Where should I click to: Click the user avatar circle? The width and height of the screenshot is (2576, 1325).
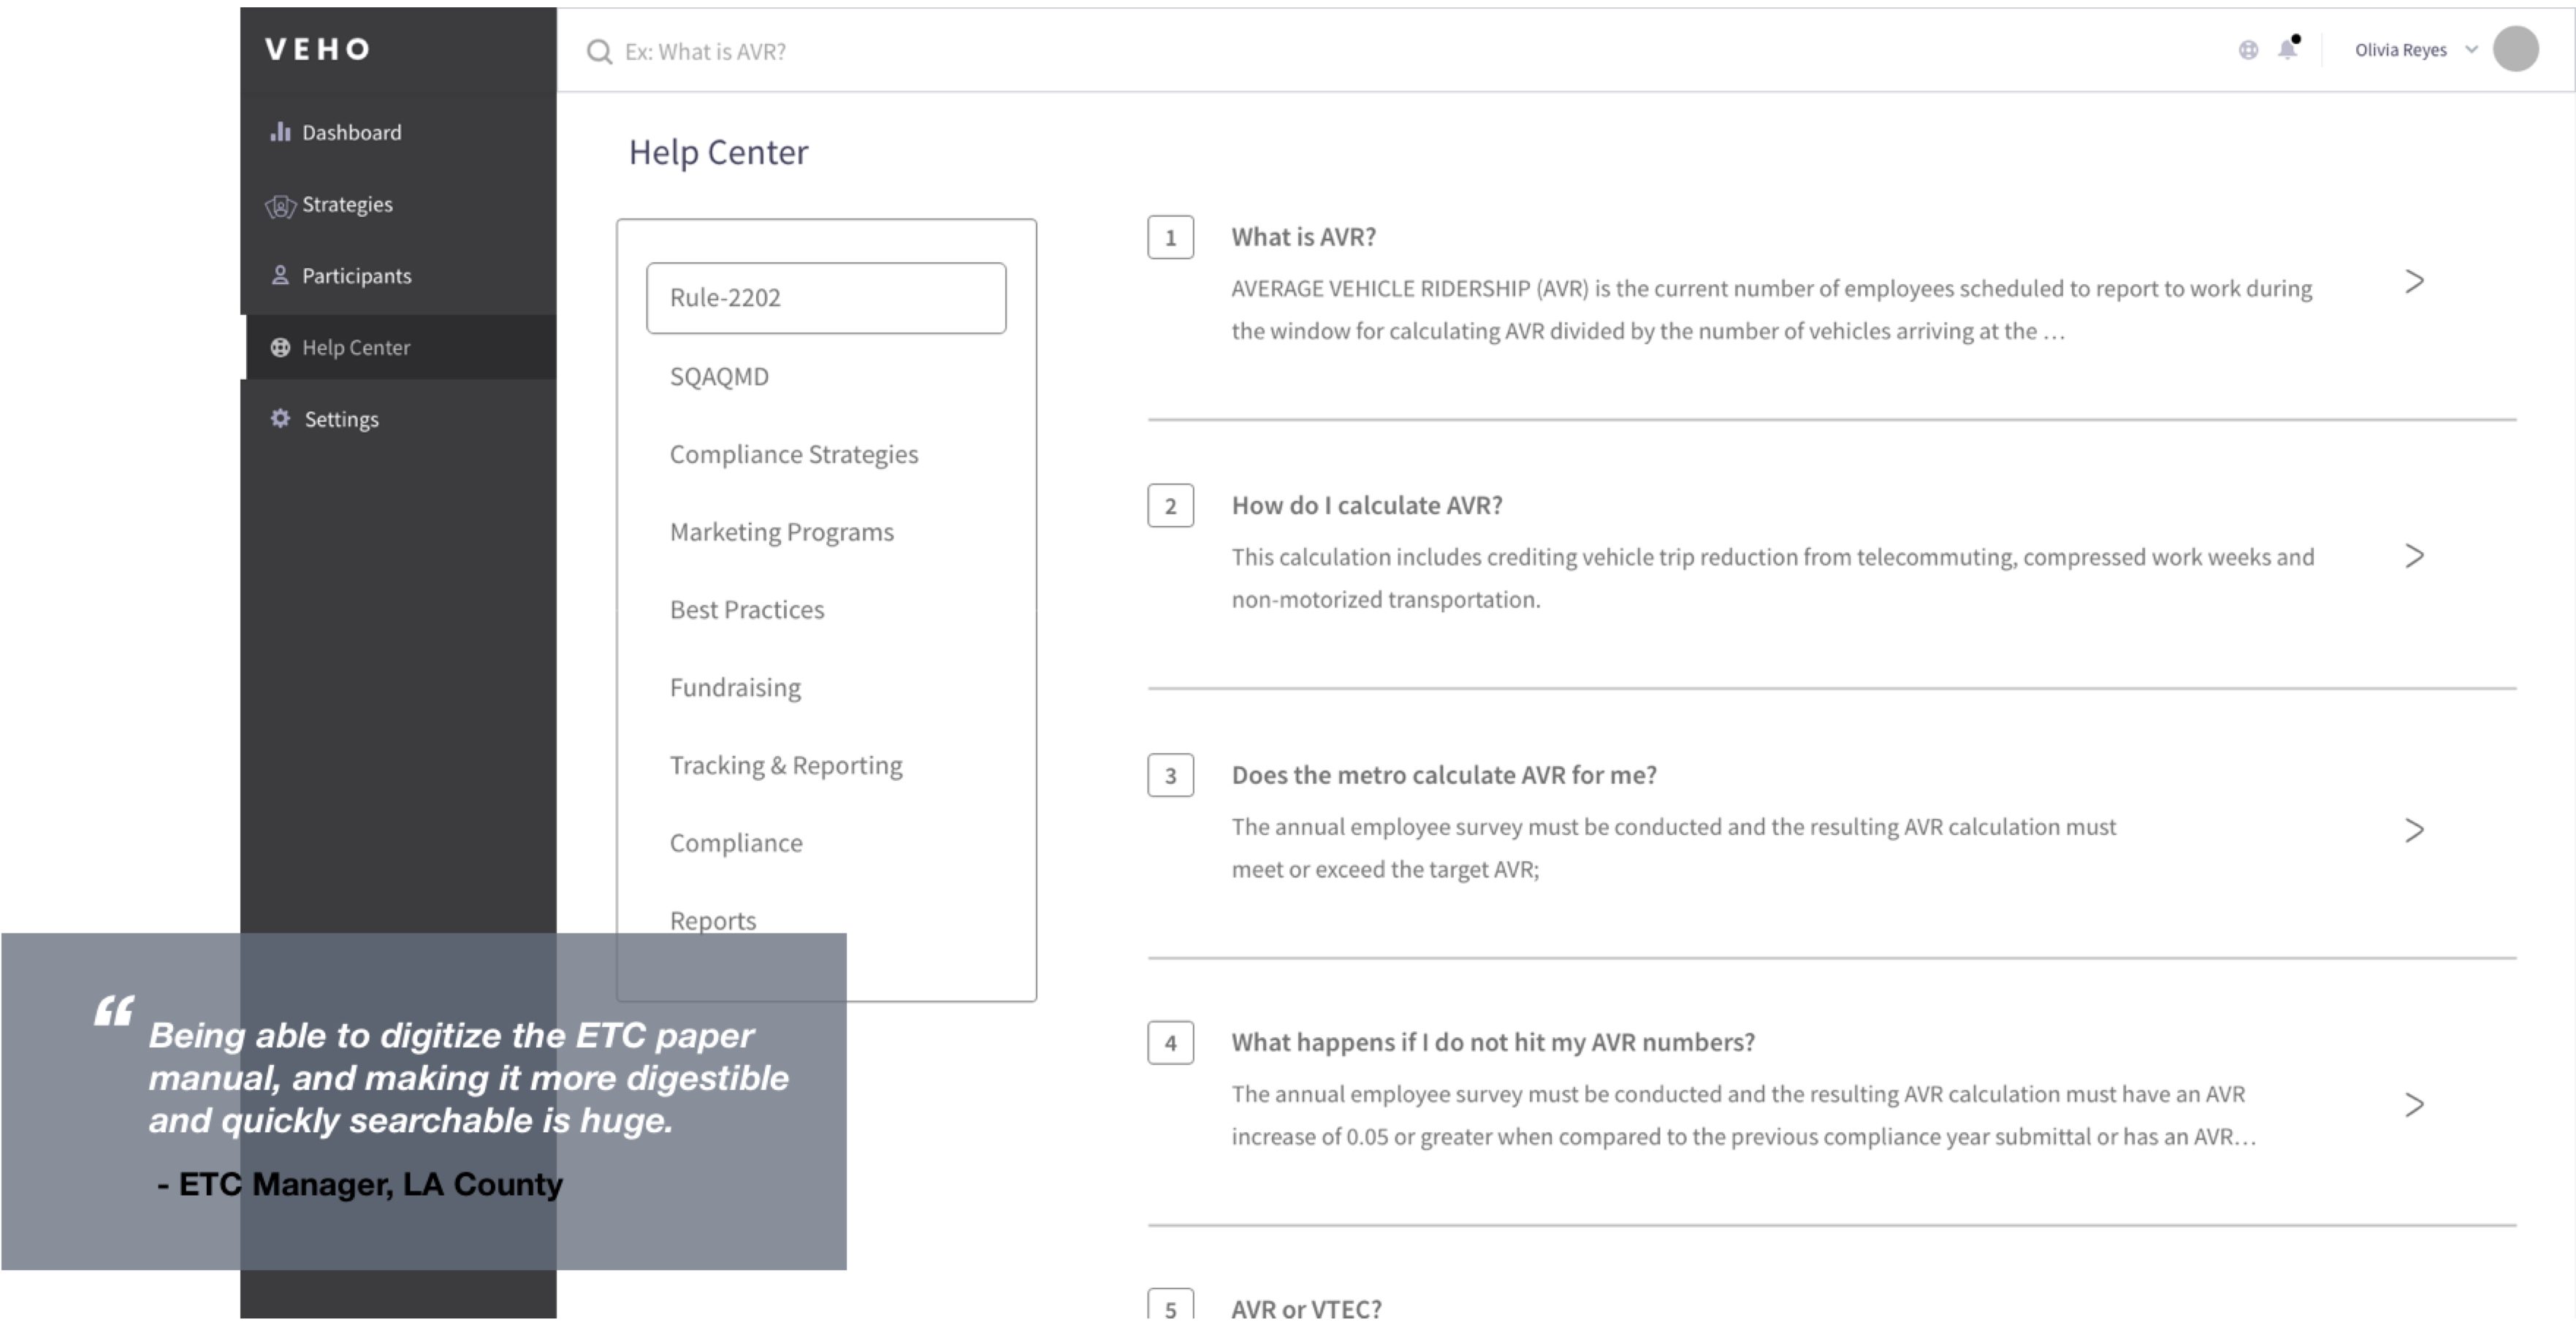tap(2515, 50)
